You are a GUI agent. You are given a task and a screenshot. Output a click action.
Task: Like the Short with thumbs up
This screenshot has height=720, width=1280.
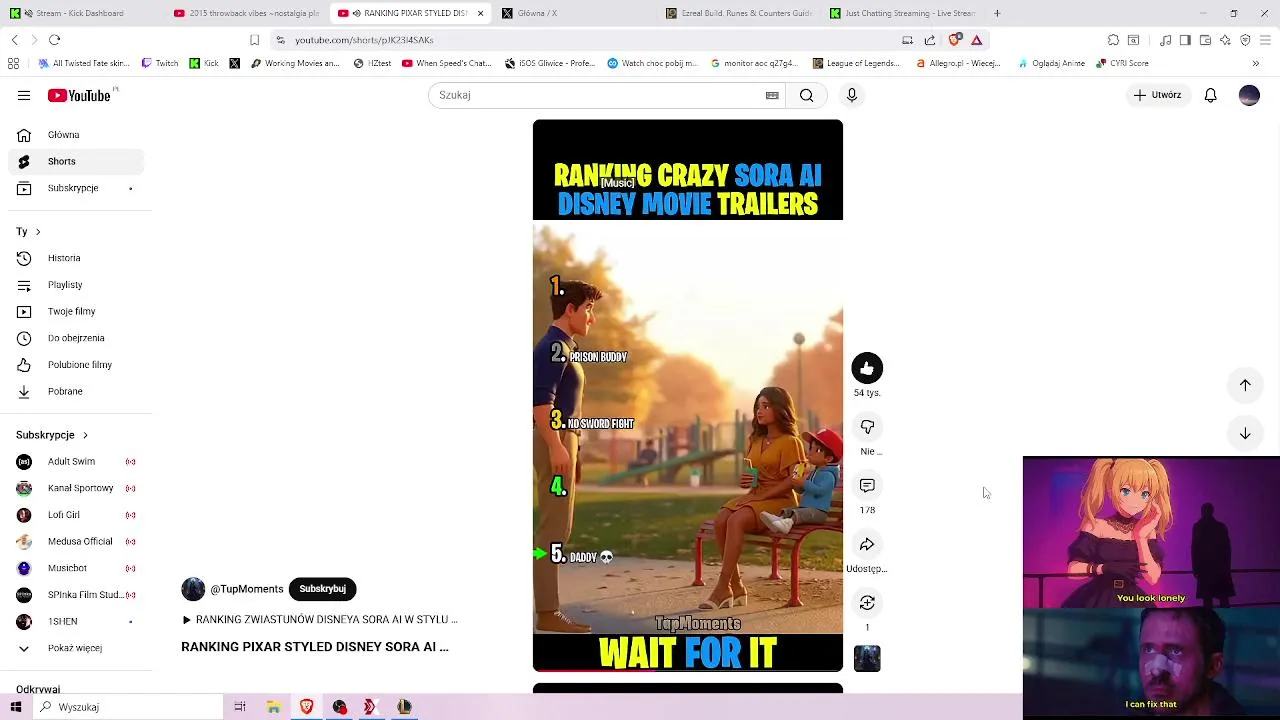(x=867, y=368)
